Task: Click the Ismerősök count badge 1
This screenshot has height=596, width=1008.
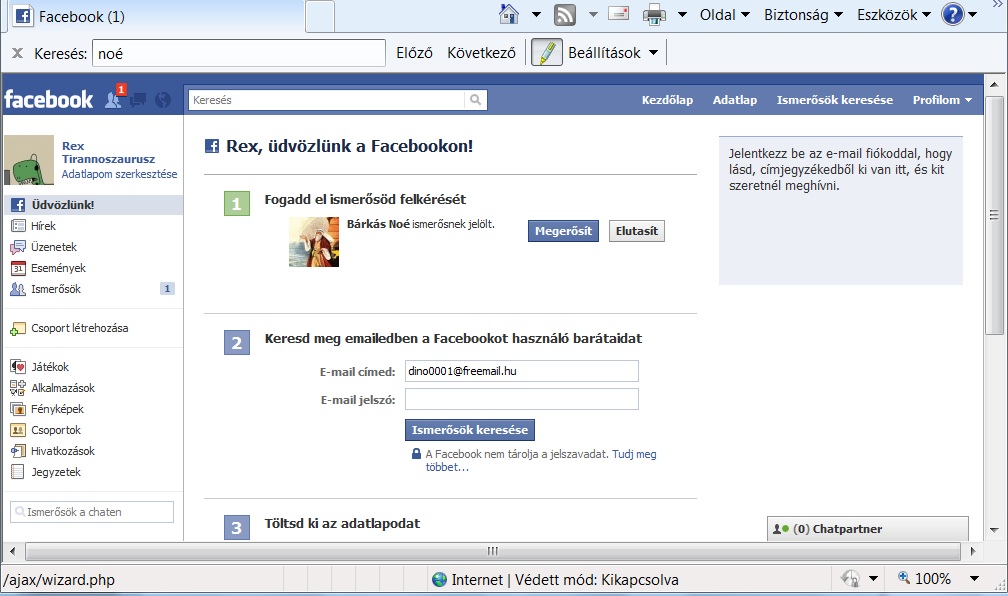Action: (x=167, y=289)
